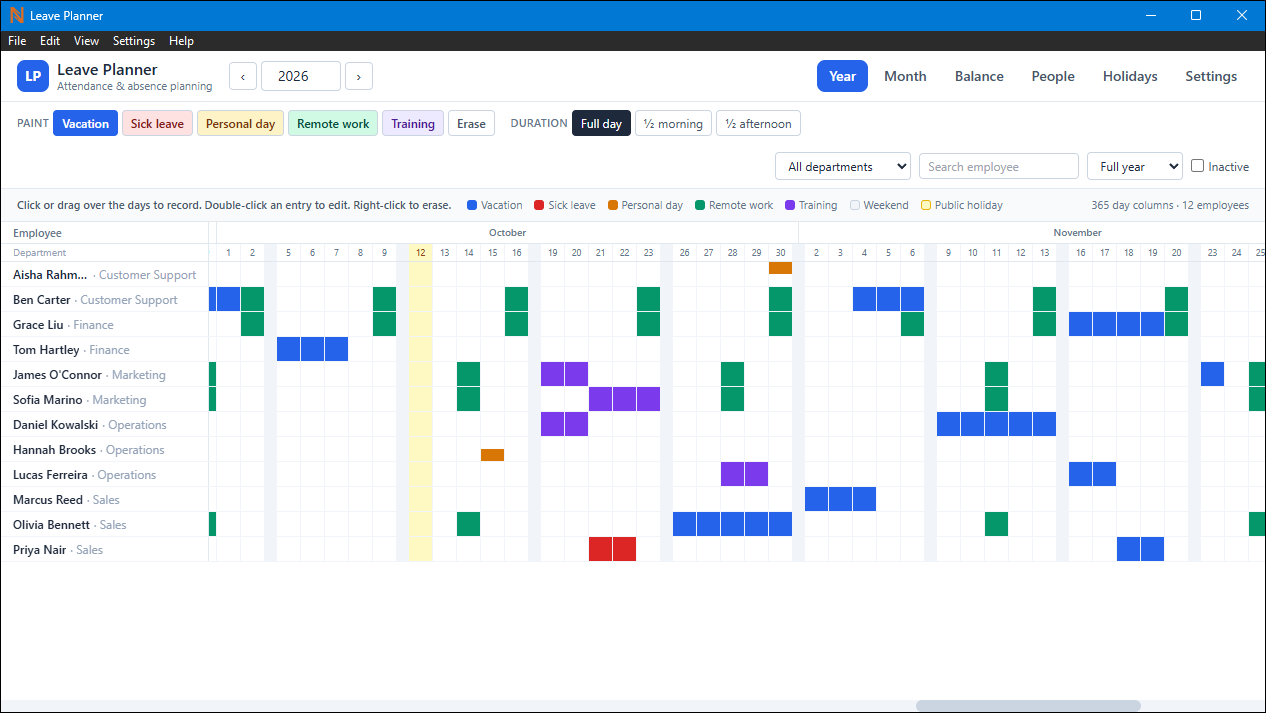Click the Remote work green legend marker

(700, 205)
